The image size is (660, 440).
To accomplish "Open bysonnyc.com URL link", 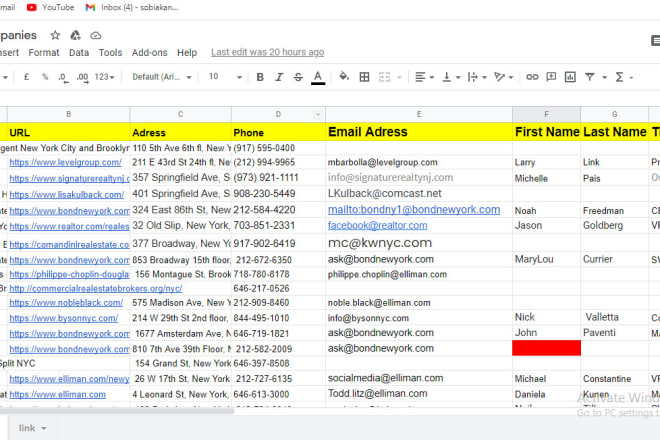I will click(64, 318).
